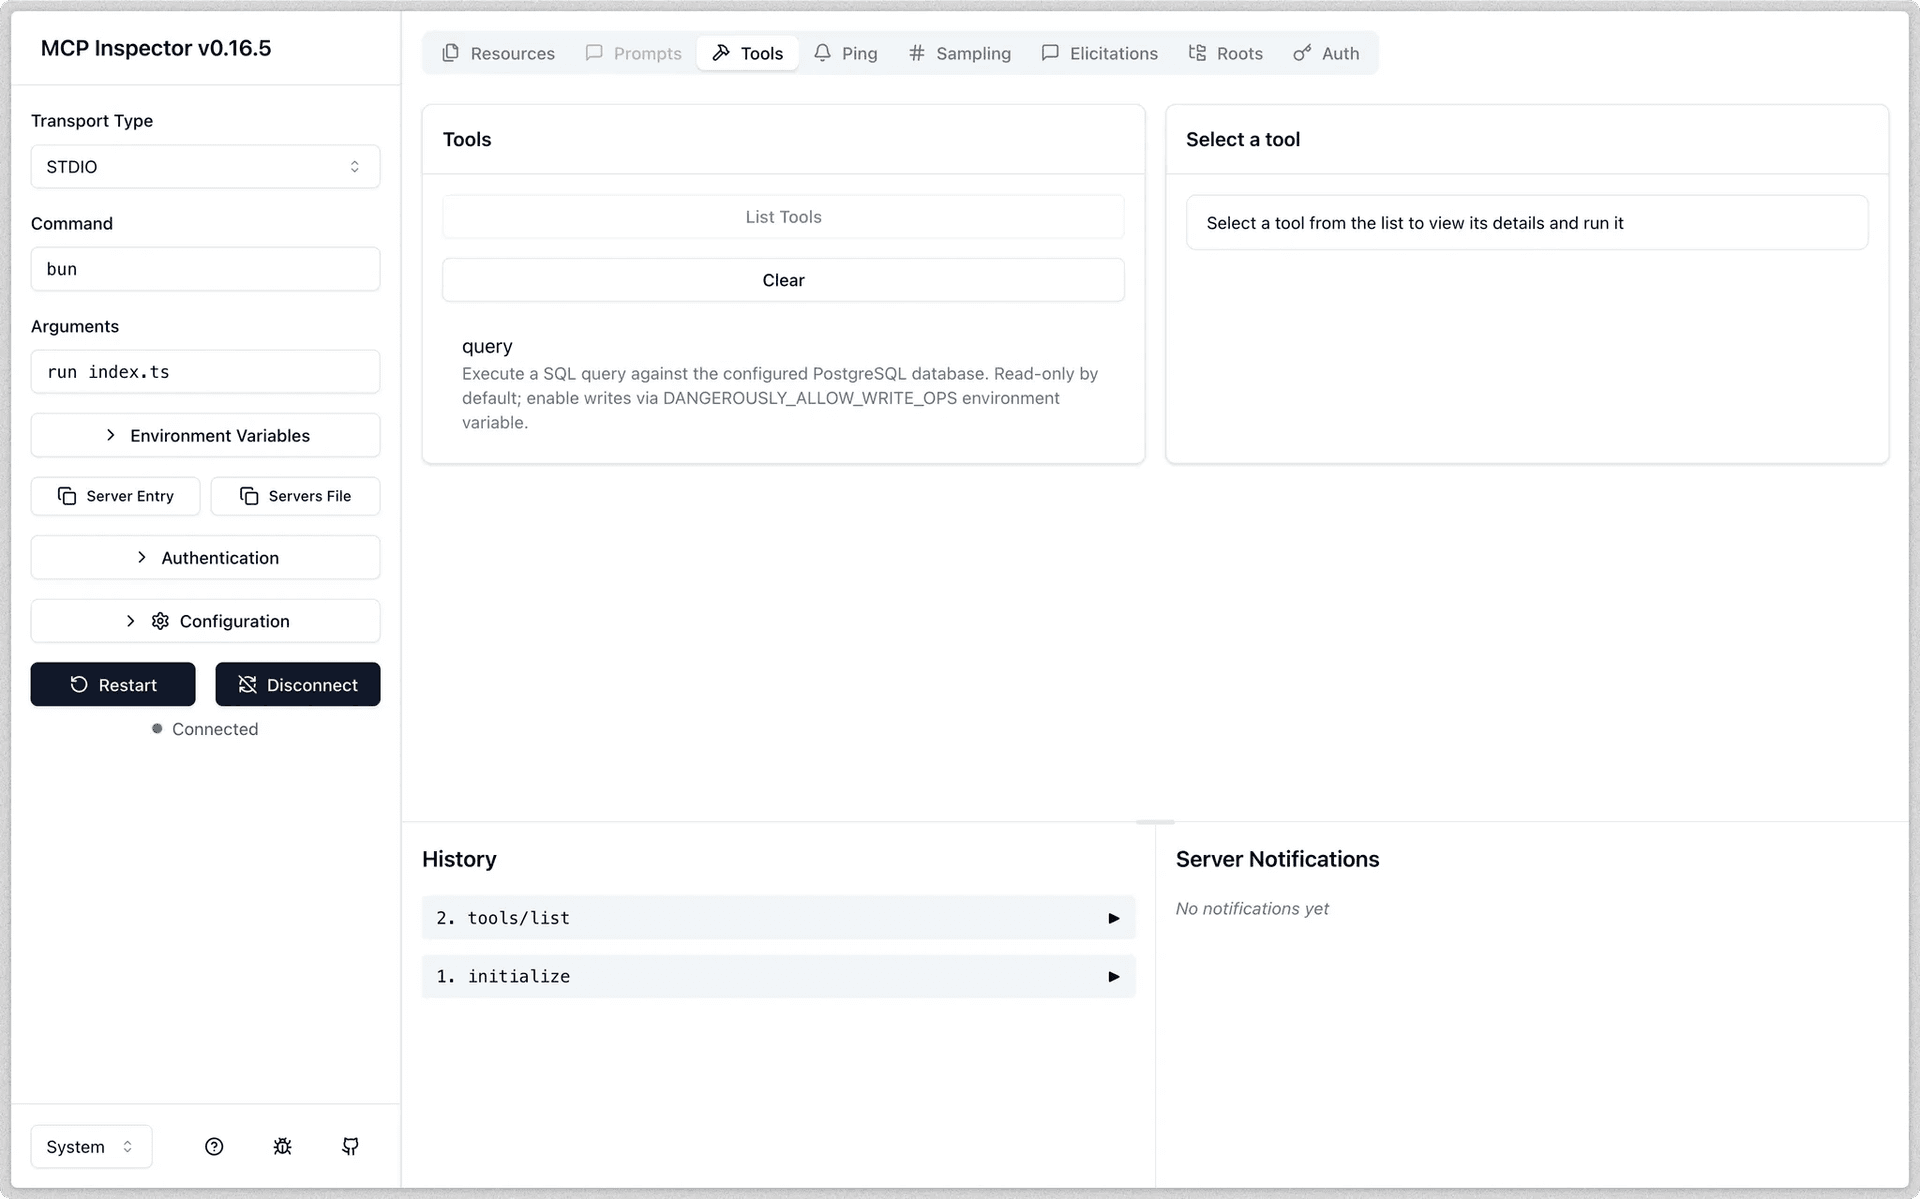Screen dimensions: 1920x1199
Task: Open the Roots tab
Action: (1225, 53)
